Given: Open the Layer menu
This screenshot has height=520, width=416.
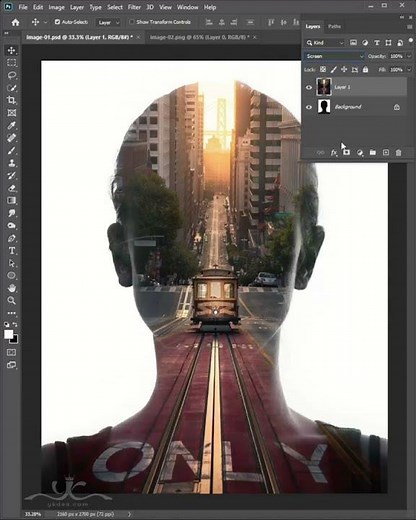Looking at the screenshot, I should coord(76,7).
